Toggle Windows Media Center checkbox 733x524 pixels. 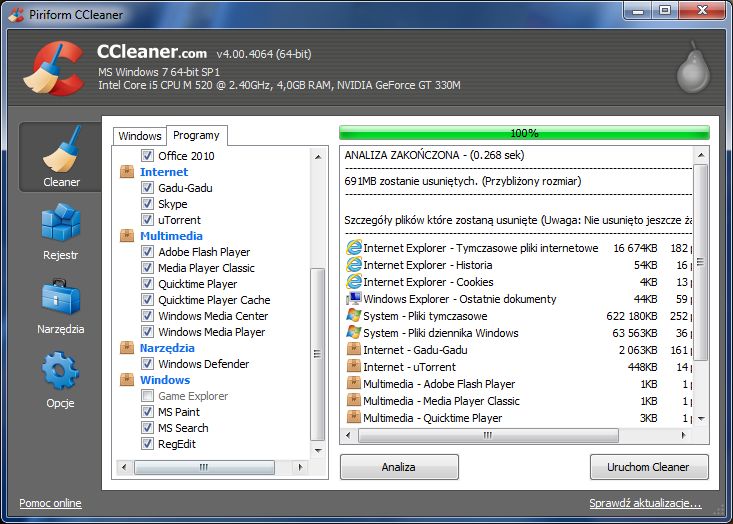coord(147,316)
